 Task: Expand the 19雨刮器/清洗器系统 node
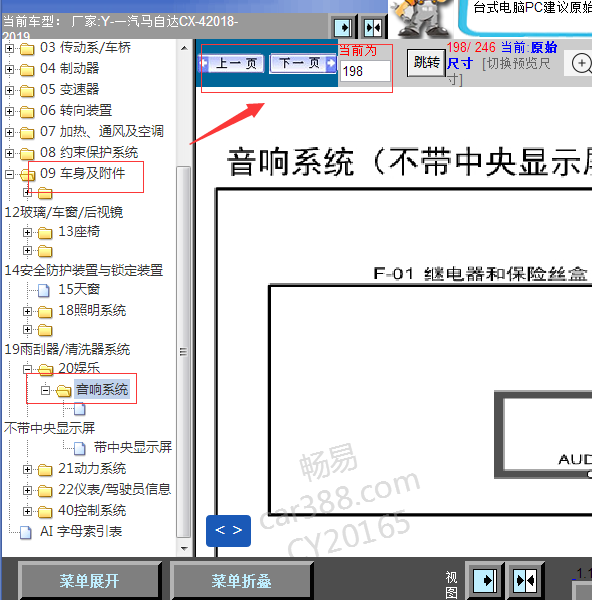pos(27,329)
